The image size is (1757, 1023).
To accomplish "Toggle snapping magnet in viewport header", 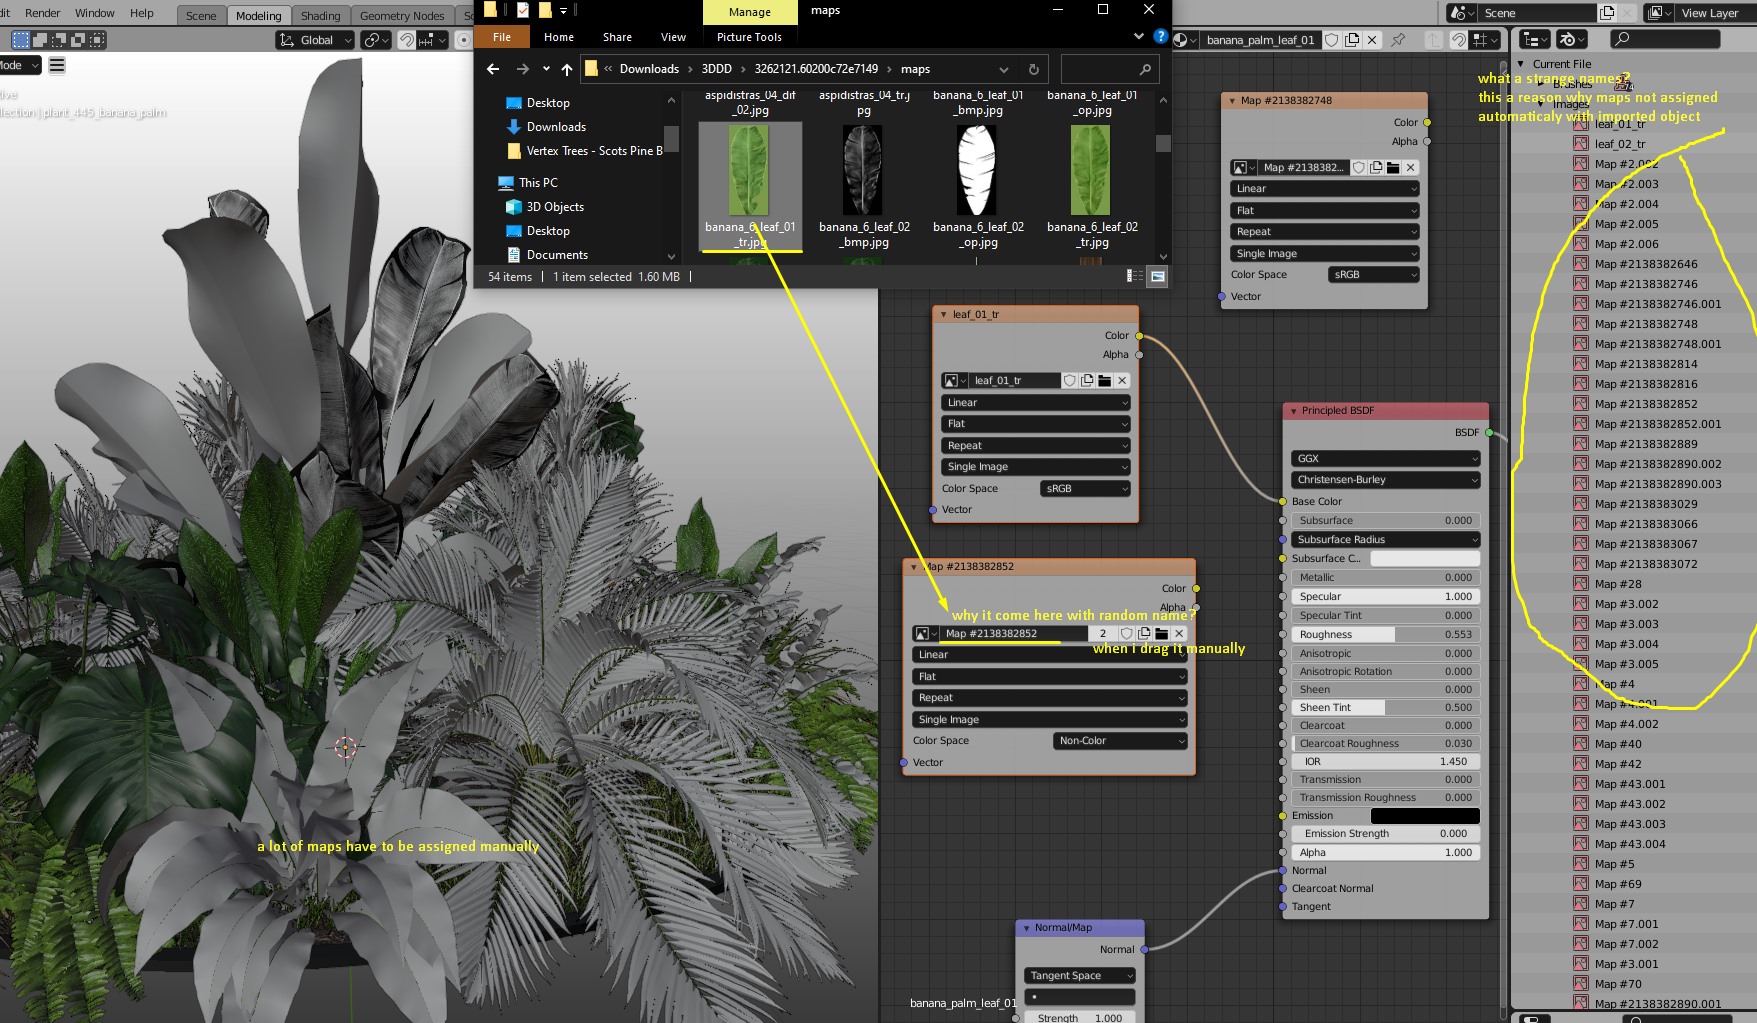I will point(406,40).
